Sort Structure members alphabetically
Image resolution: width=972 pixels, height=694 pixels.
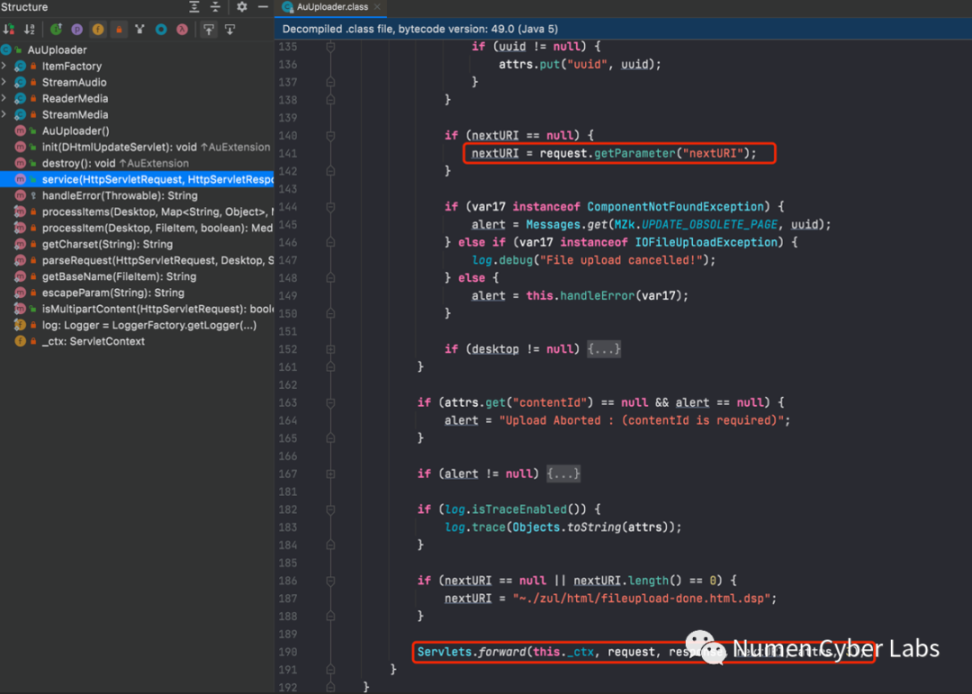[x=28, y=30]
